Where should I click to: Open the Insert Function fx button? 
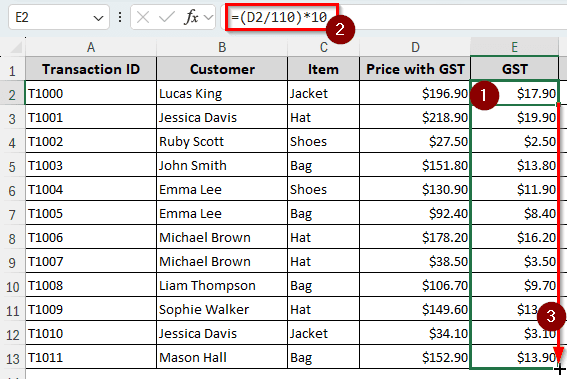pyautogui.click(x=191, y=17)
